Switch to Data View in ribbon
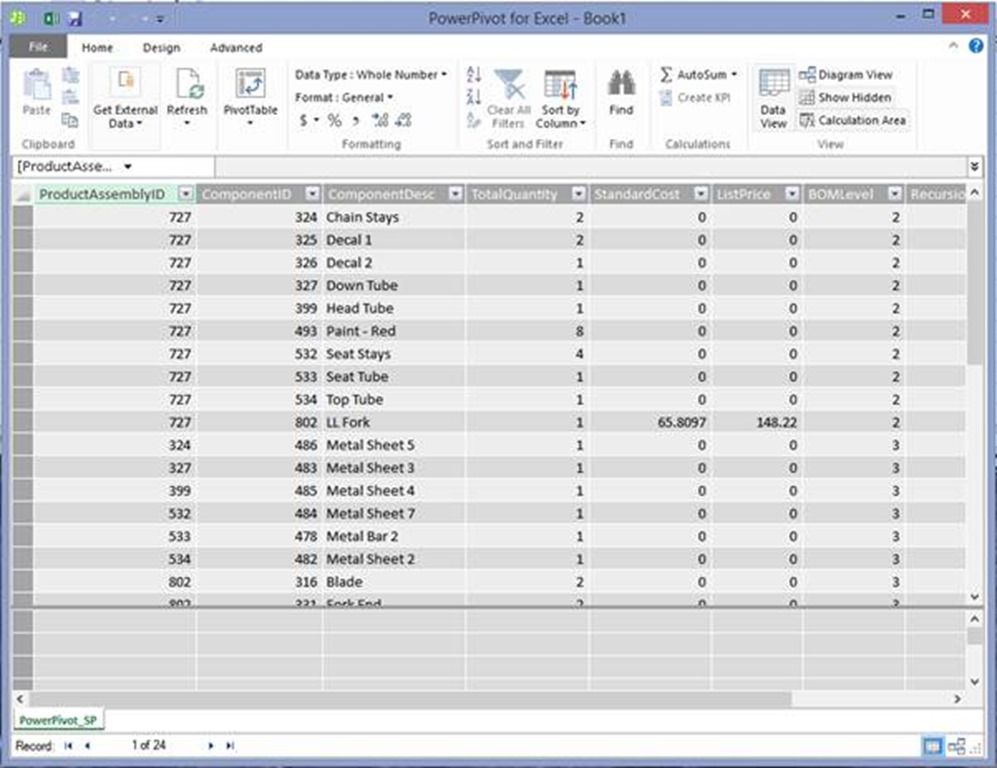The height and width of the screenshot is (768, 997). [x=774, y=99]
